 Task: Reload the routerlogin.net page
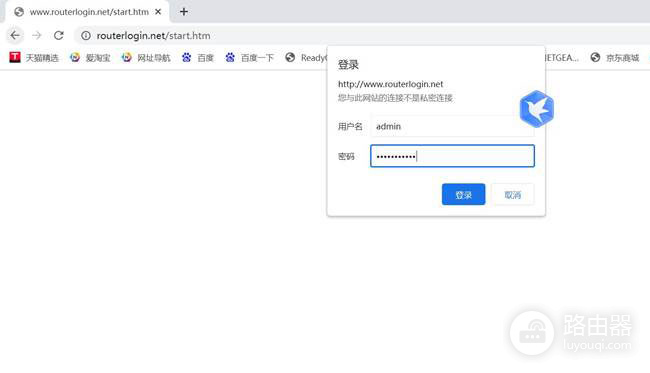[59, 36]
